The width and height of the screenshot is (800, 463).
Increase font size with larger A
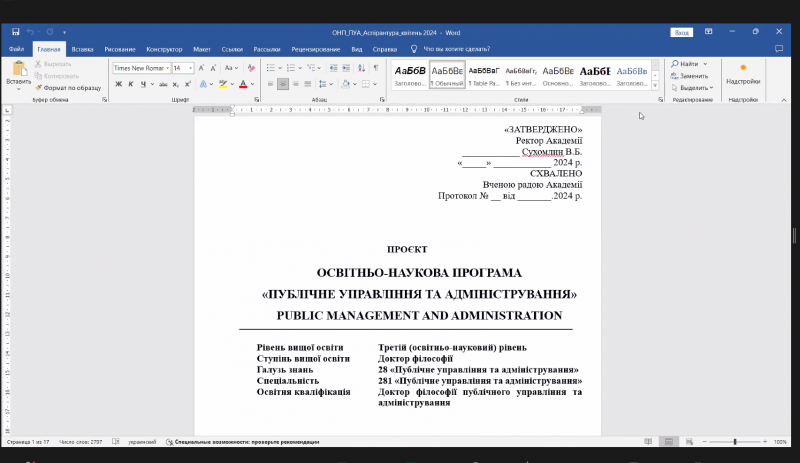coord(202,68)
